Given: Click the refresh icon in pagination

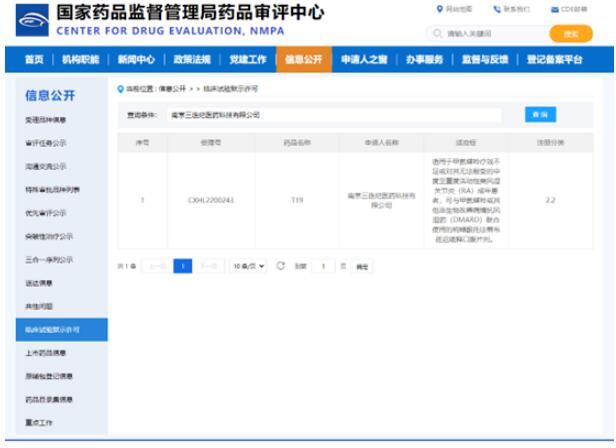Looking at the screenshot, I should click(280, 266).
